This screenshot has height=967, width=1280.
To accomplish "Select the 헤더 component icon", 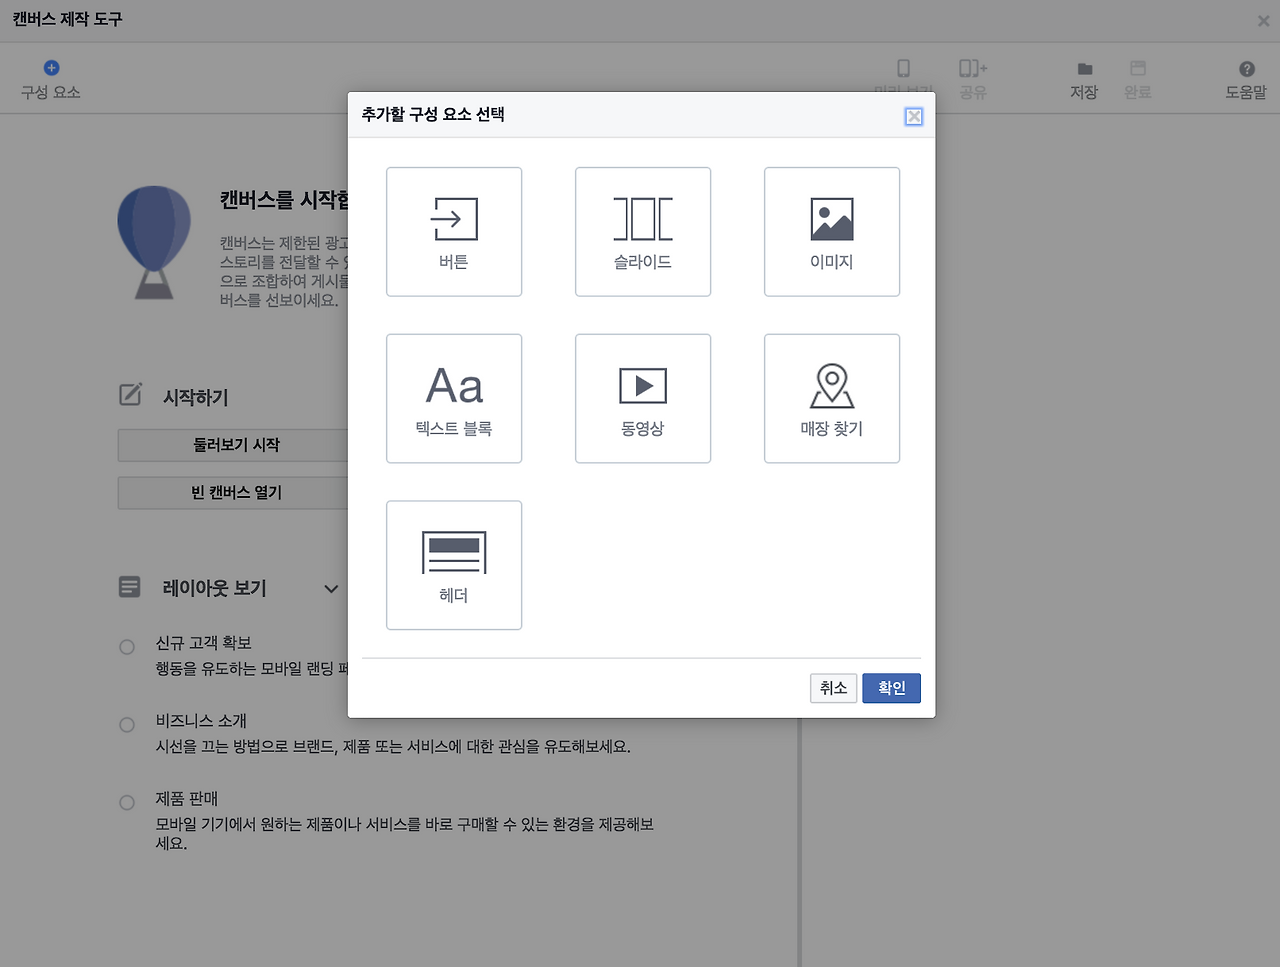I will (x=454, y=565).
